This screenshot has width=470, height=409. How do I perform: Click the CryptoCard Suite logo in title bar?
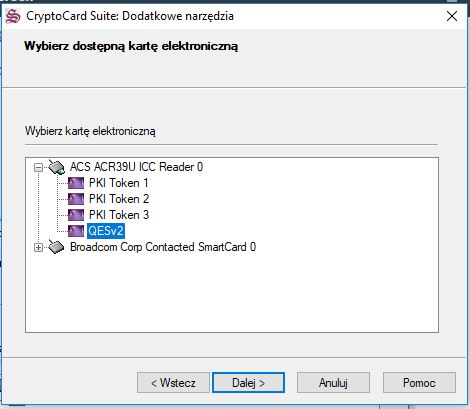13,16
